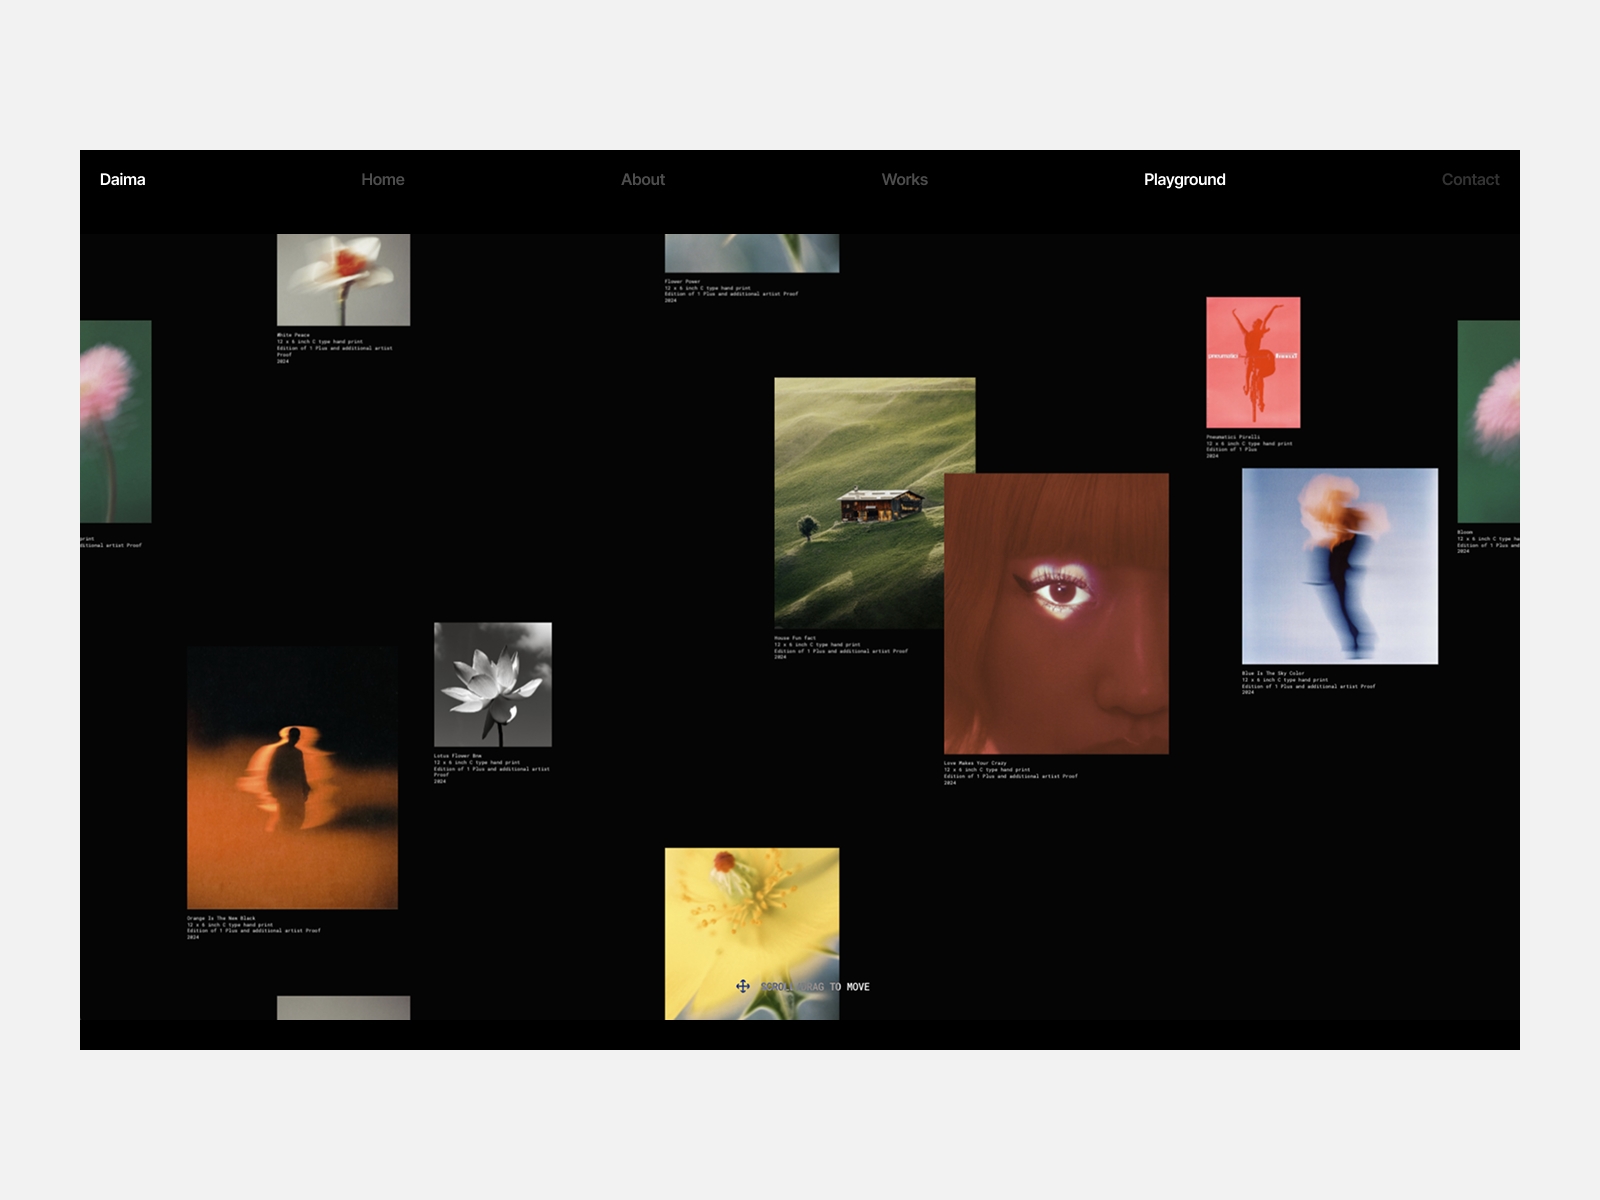Click the four-arrow move icon near the bottom
Screen dimensions: 1600x1200
[744, 987]
